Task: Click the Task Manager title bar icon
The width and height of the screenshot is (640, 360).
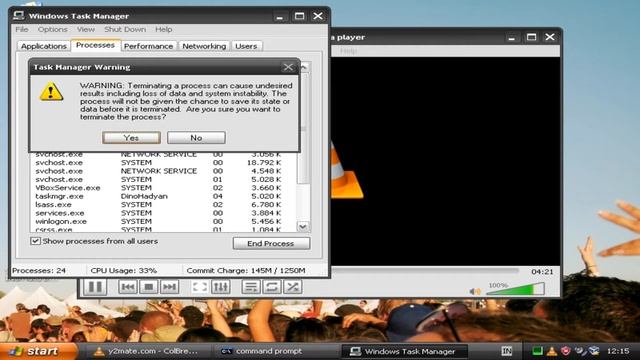Action: click(18, 16)
